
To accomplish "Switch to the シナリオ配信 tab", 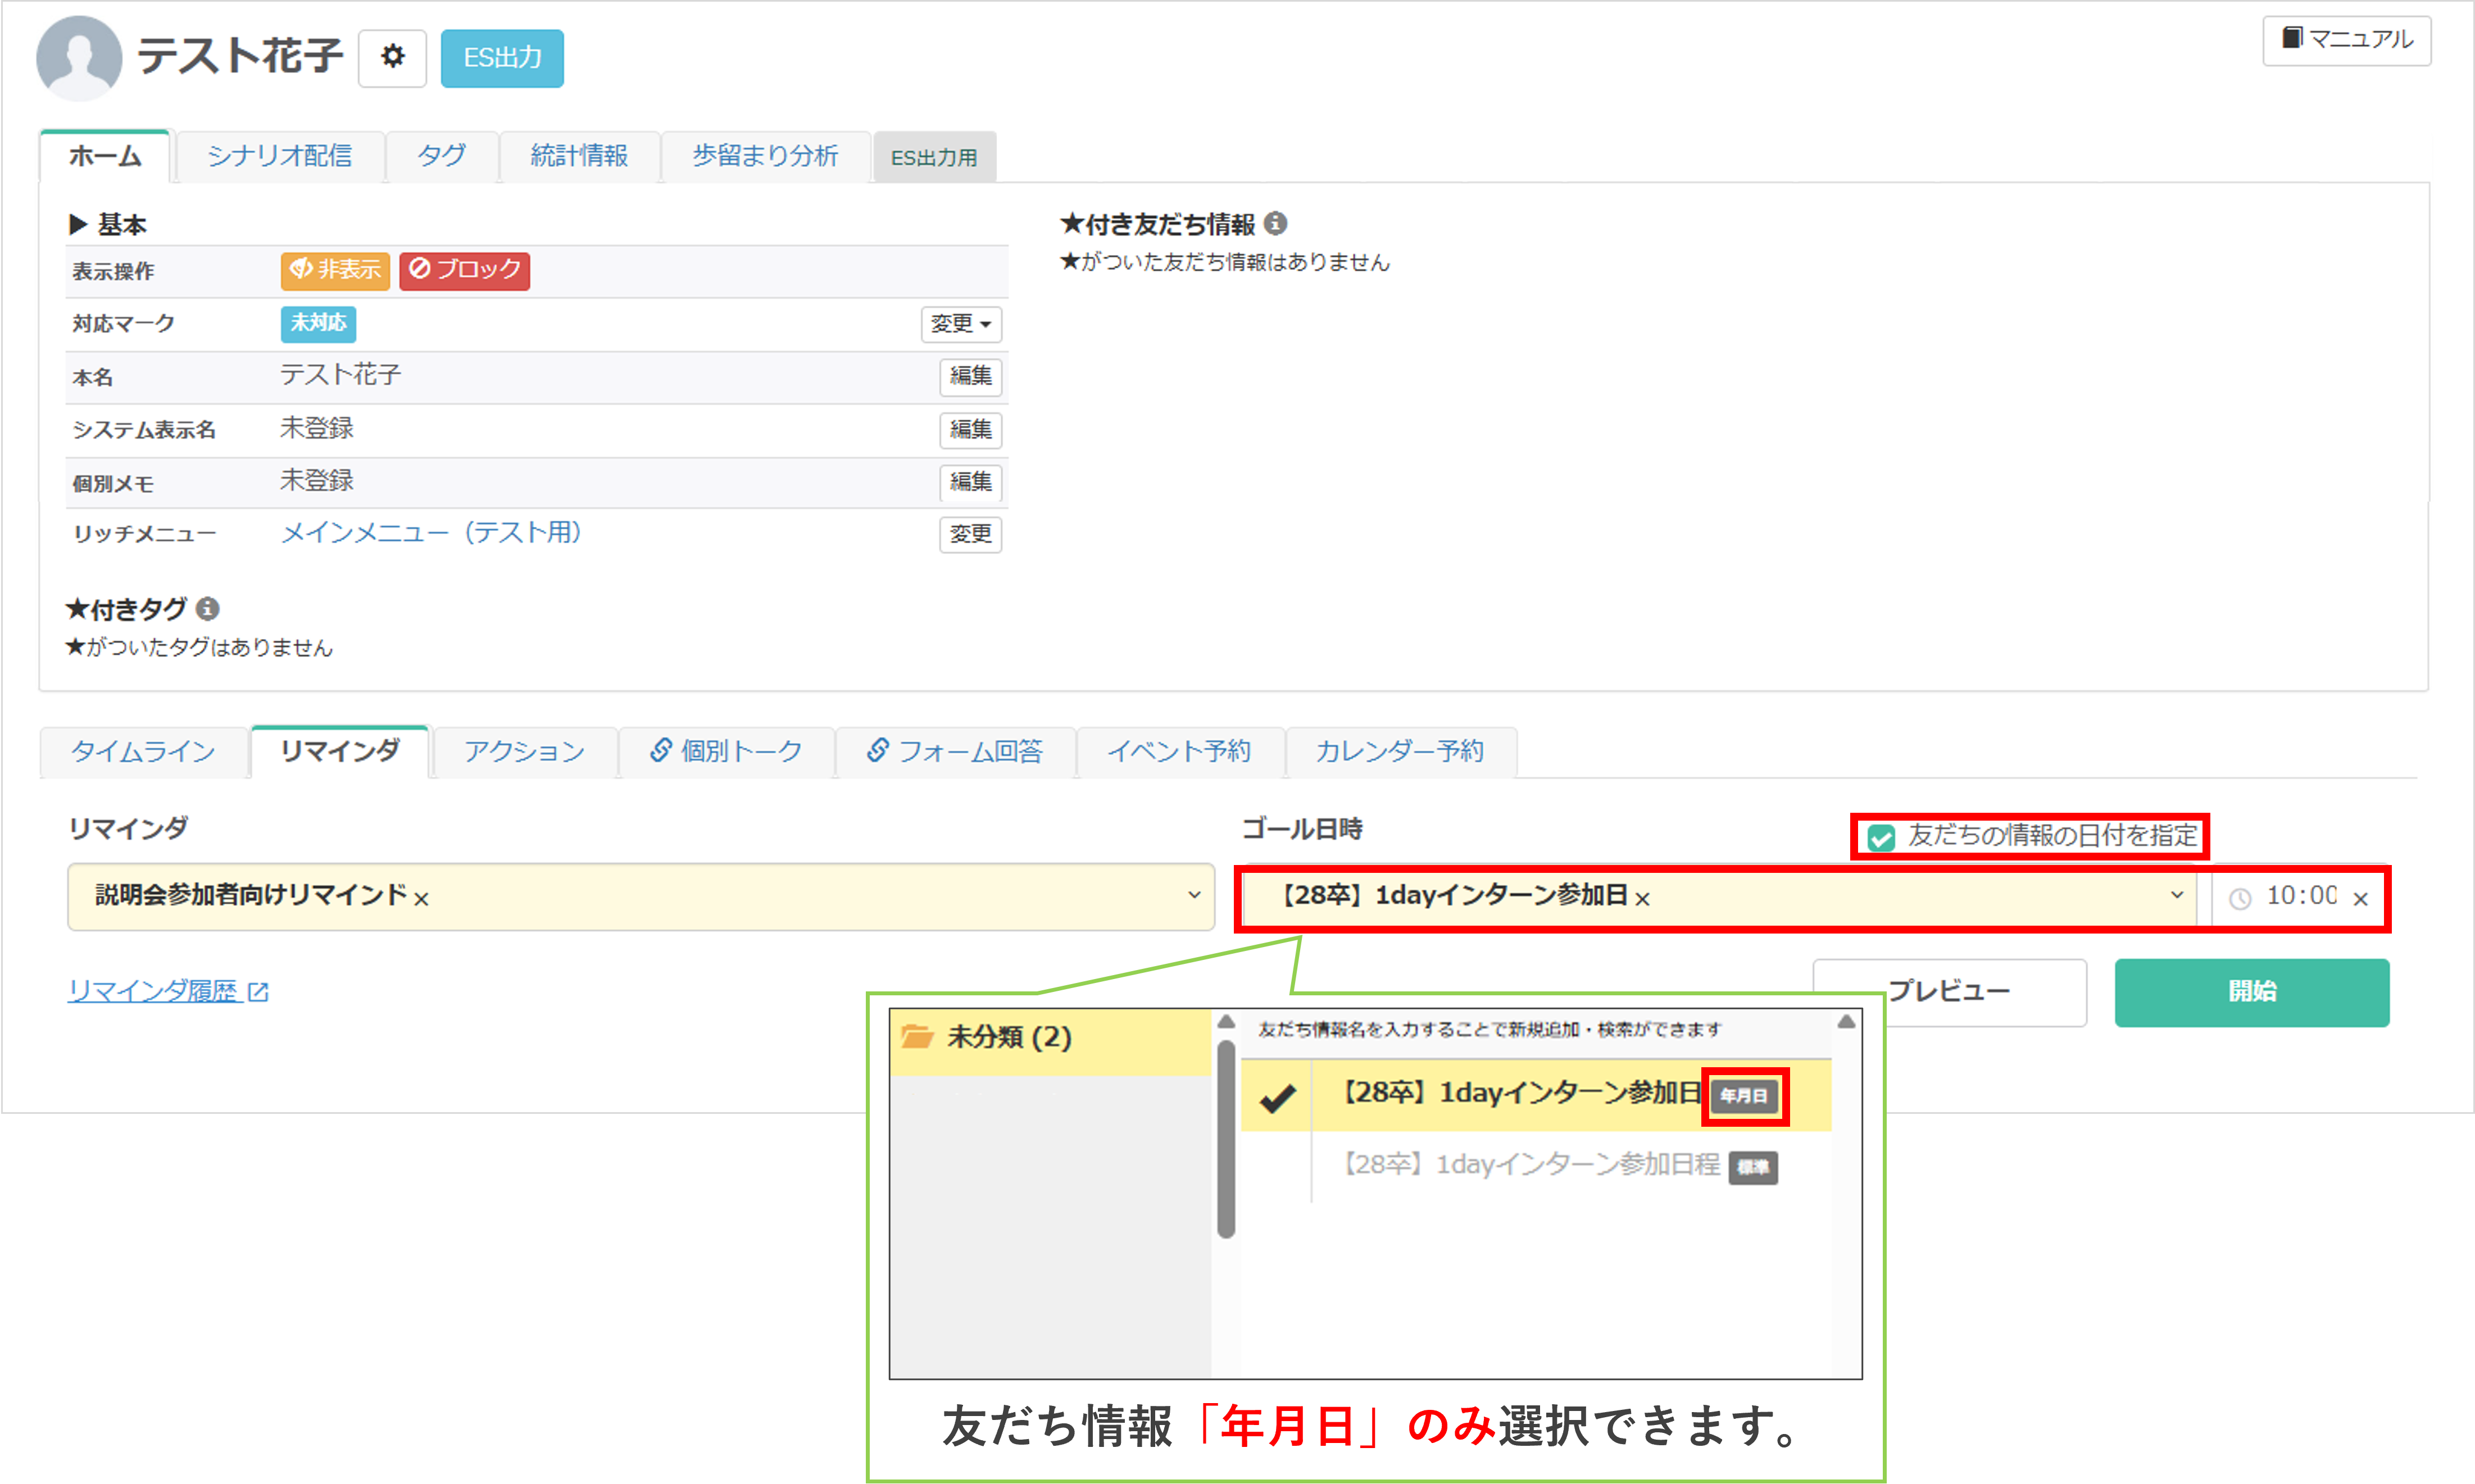I will tap(279, 156).
